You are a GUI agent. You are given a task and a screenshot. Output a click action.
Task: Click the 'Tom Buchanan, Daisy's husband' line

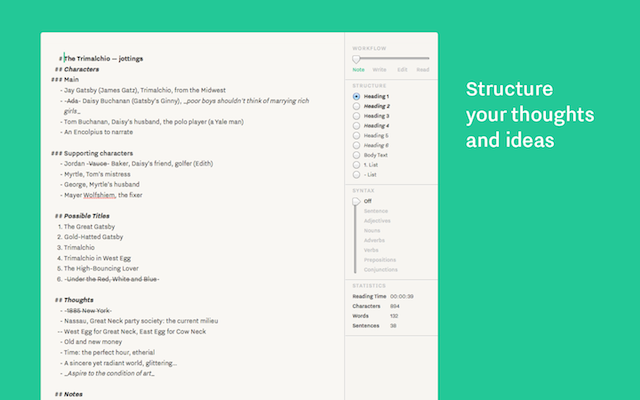[x=152, y=122]
